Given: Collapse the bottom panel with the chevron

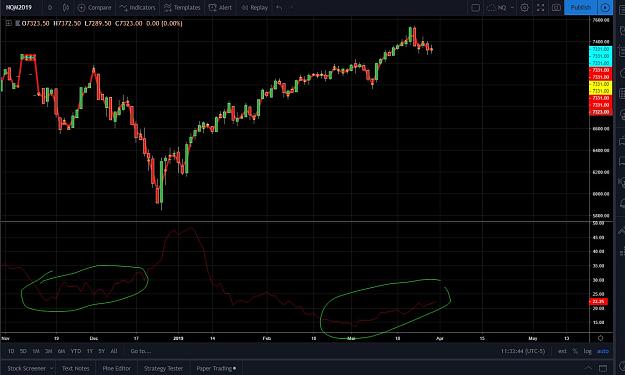Looking at the screenshot, I should pos(588,368).
